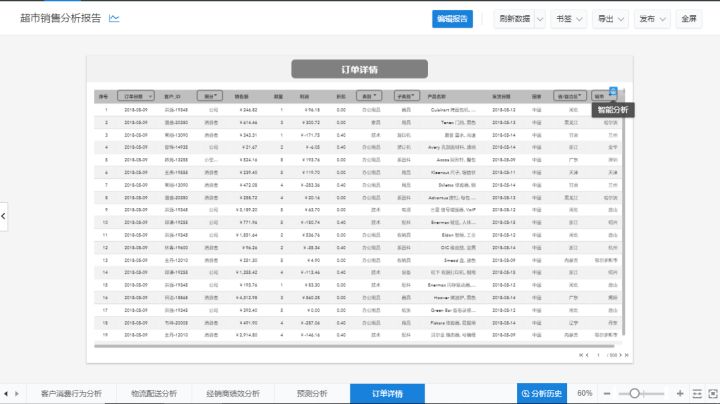Expand the 书签 dropdown
This screenshot has height=404, width=720.
[x=582, y=18]
